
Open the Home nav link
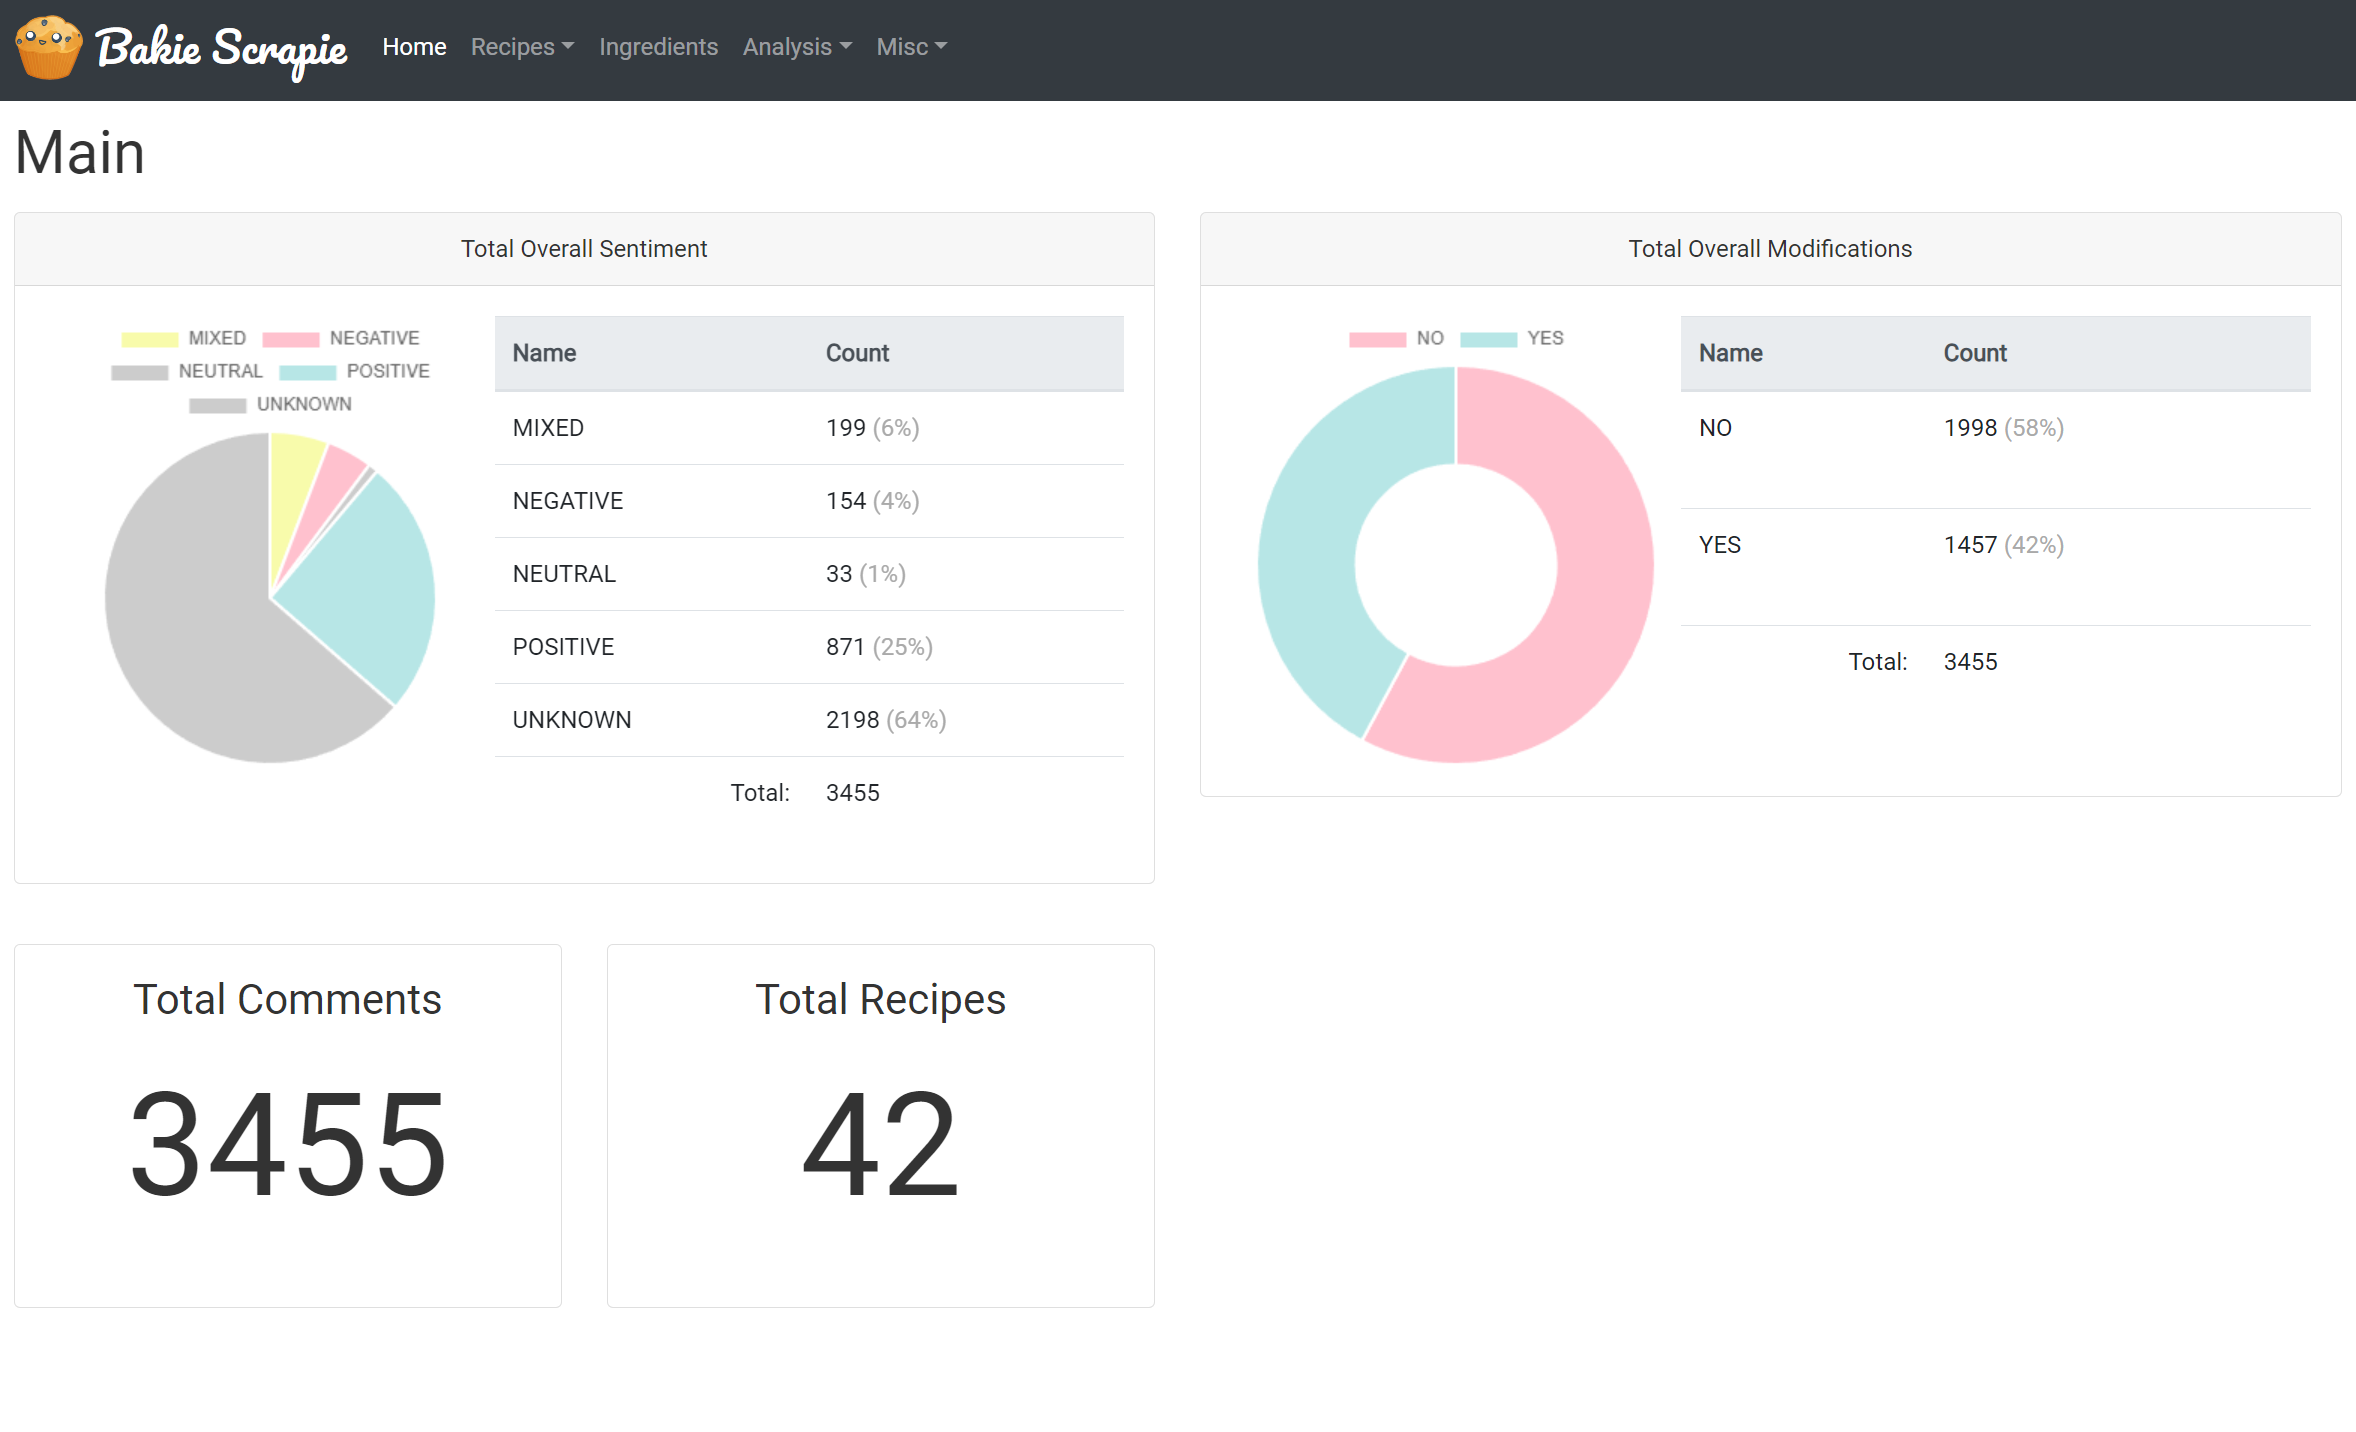tap(414, 47)
